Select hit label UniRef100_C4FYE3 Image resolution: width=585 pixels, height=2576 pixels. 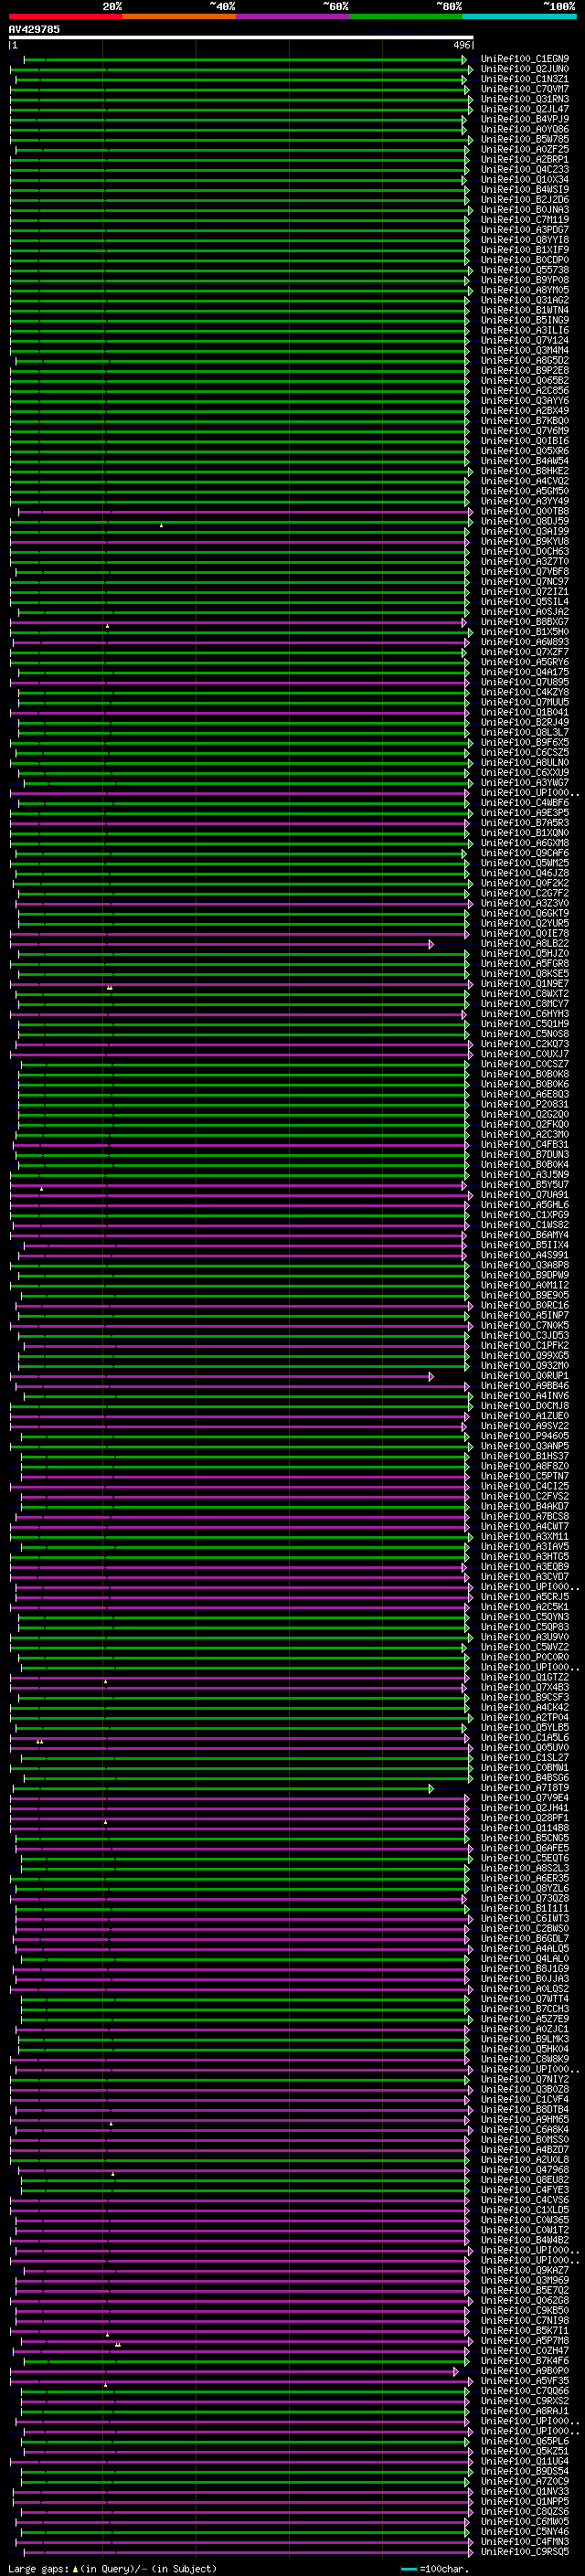coord(525,2190)
